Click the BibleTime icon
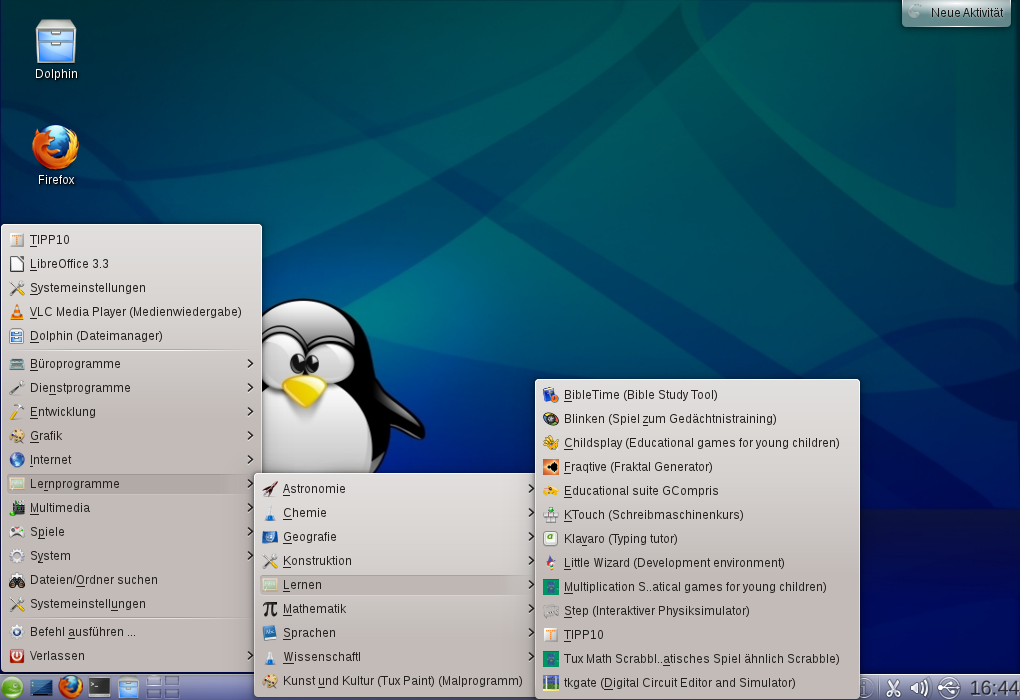The height and width of the screenshot is (700, 1020). click(551, 395)
